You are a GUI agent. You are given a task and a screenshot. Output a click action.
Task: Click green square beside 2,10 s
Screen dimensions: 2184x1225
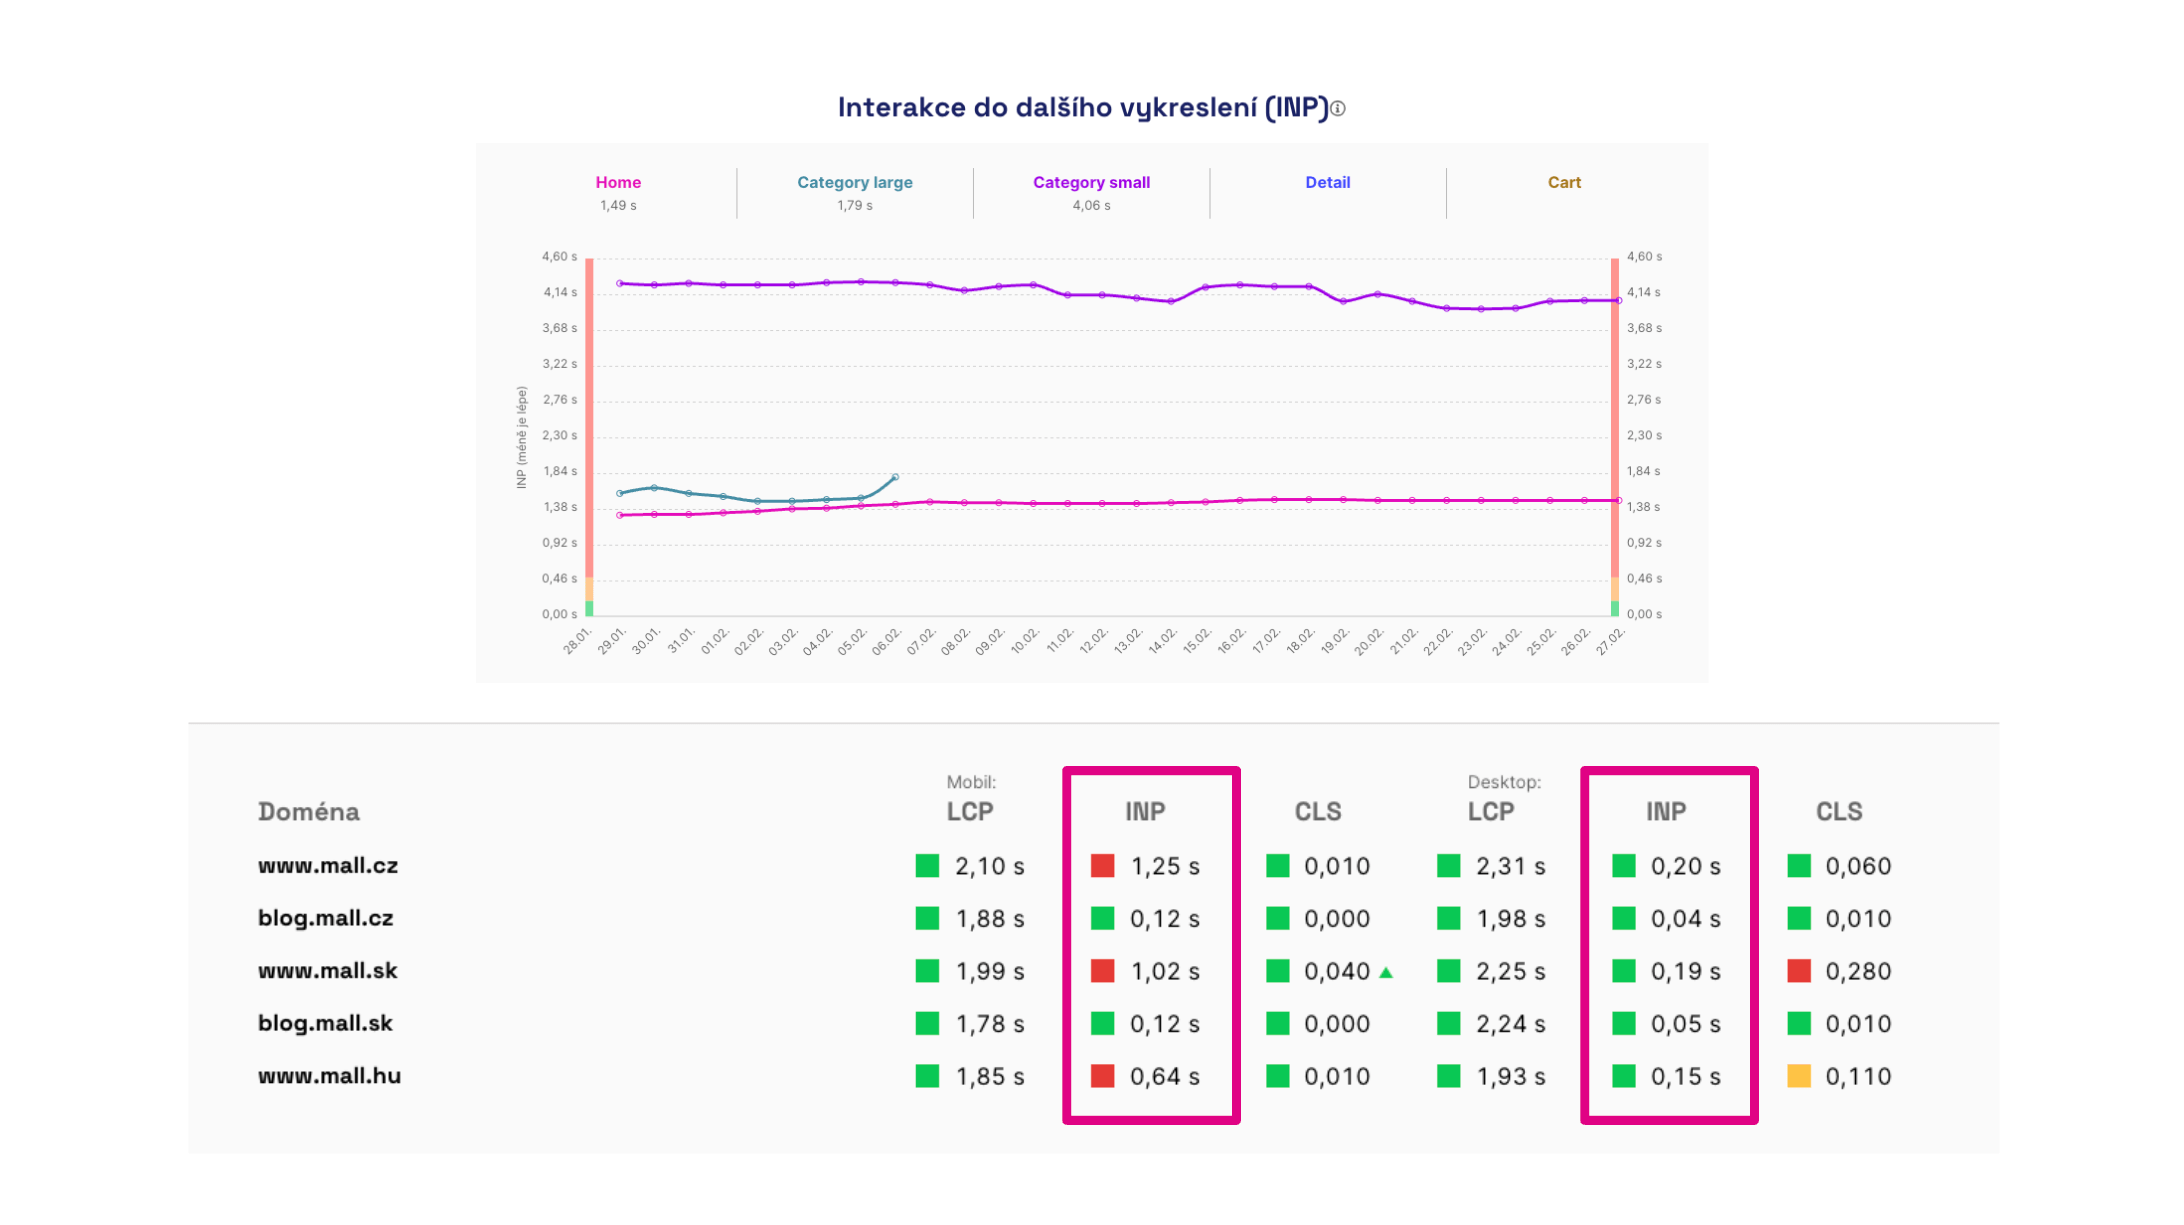(927, 866)
